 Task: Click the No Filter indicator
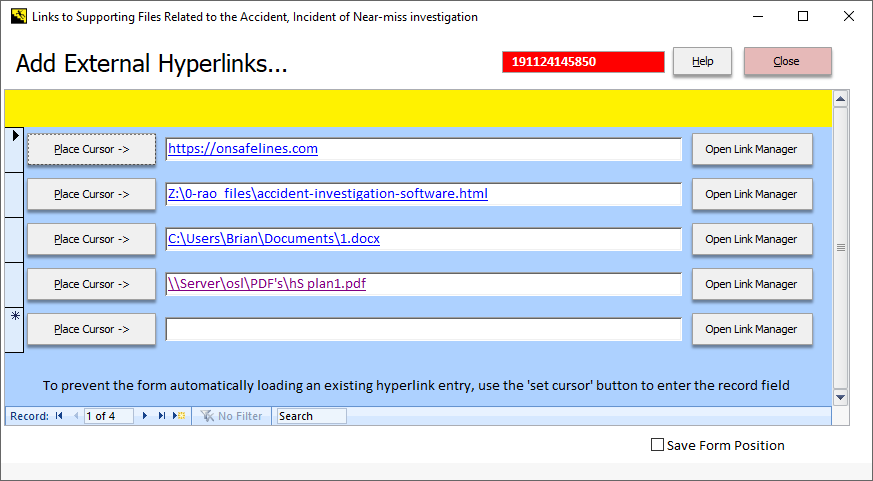(x=231, y=416)
